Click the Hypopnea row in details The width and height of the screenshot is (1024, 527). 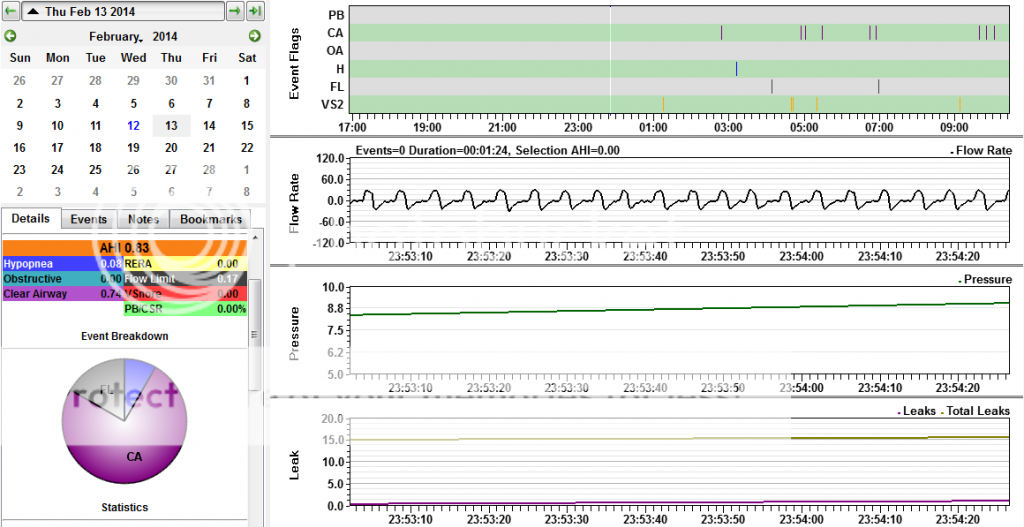62,263
